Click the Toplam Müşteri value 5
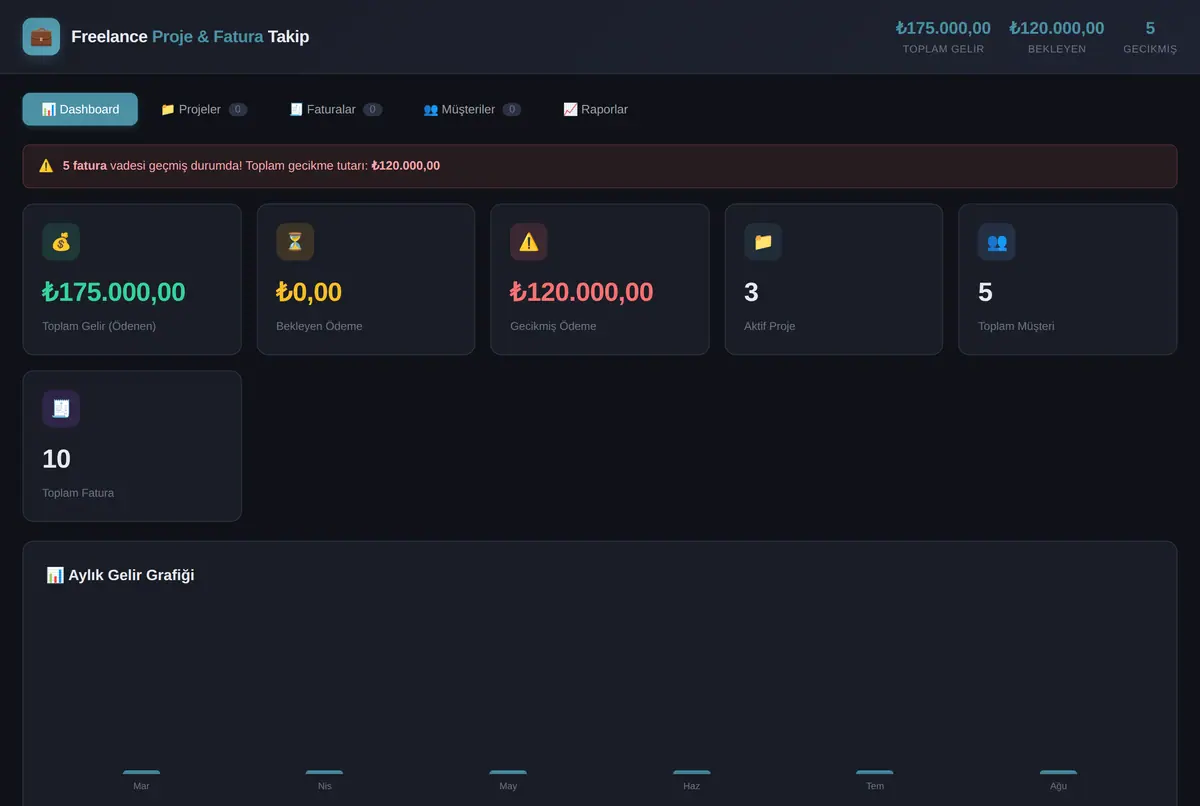The height and width of the screenshot is (806, 1200). point(985,292)
